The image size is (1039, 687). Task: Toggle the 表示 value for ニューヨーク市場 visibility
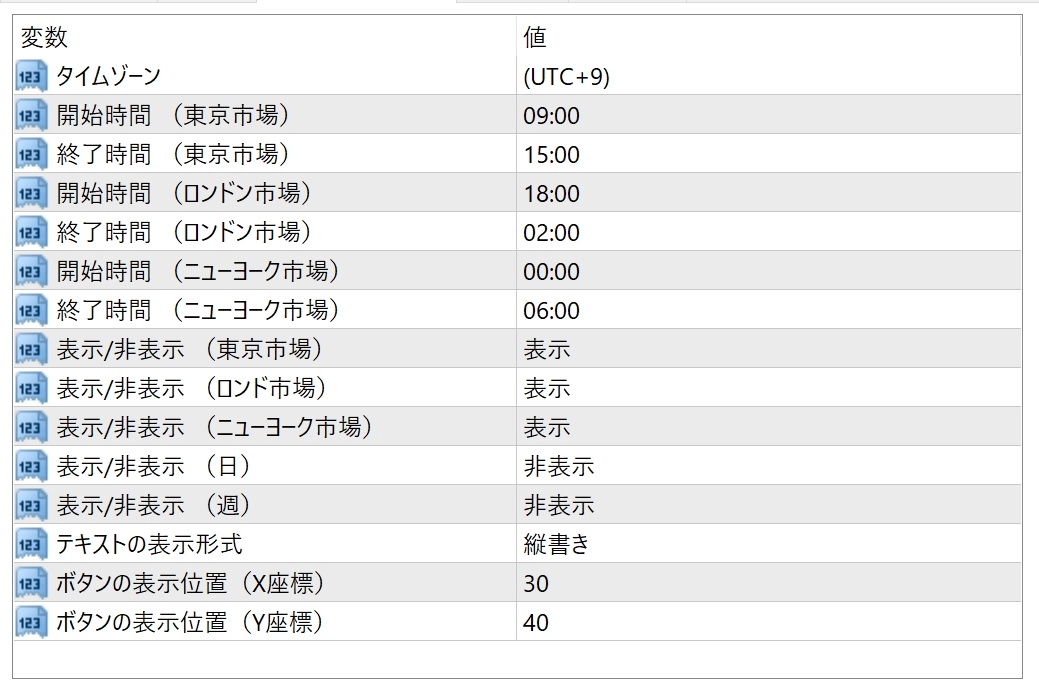click(x=547, y=428)
